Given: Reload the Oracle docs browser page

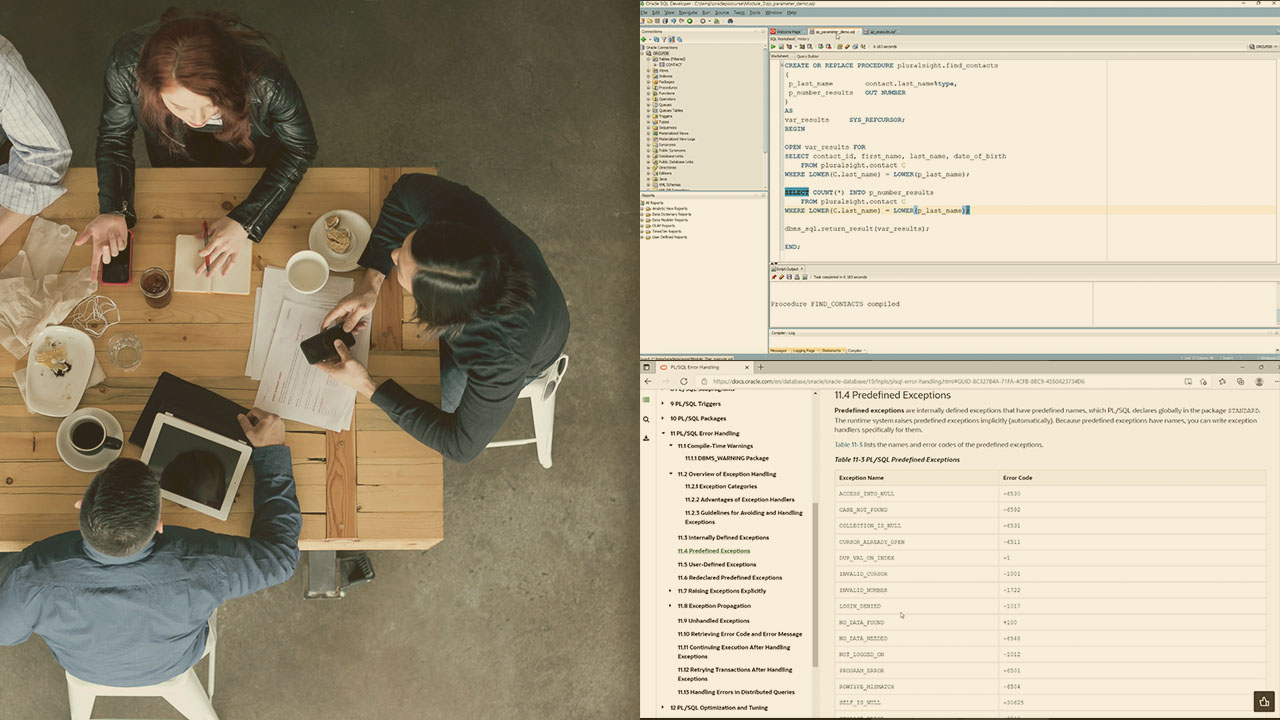Looking at the screenshot, I should click(x=684, y=381).
